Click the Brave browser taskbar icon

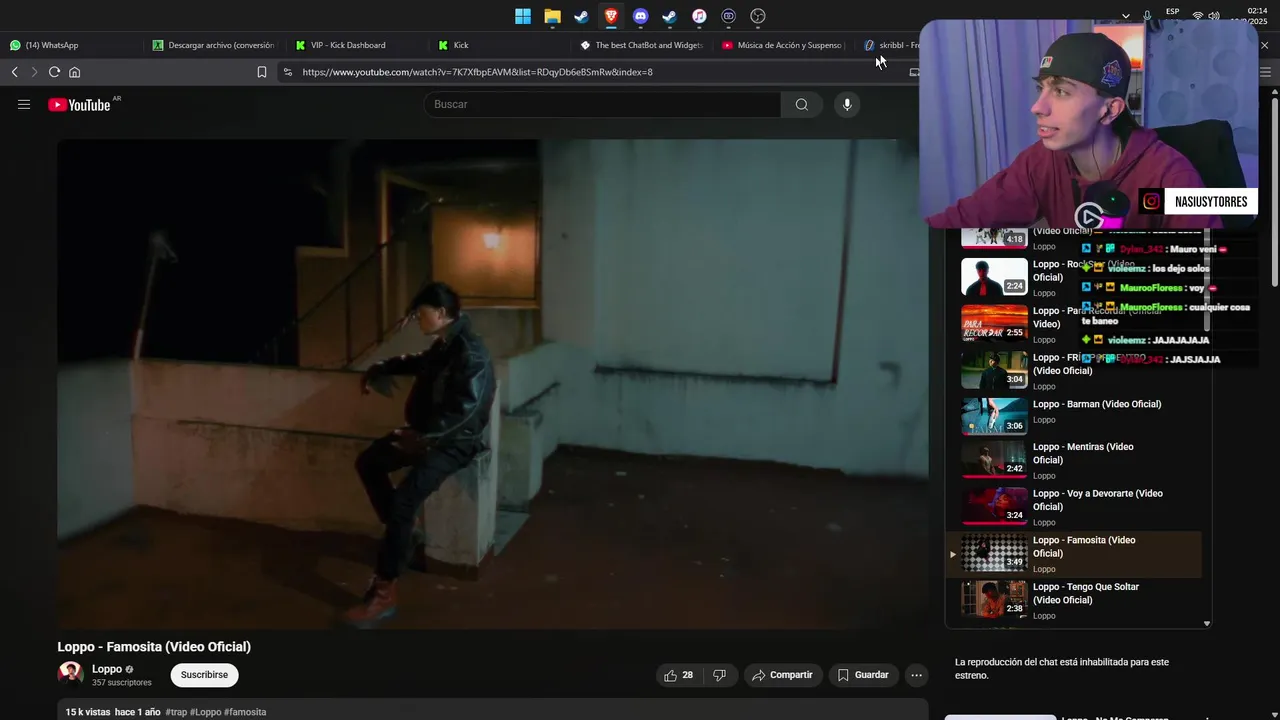tap(611, 16)
